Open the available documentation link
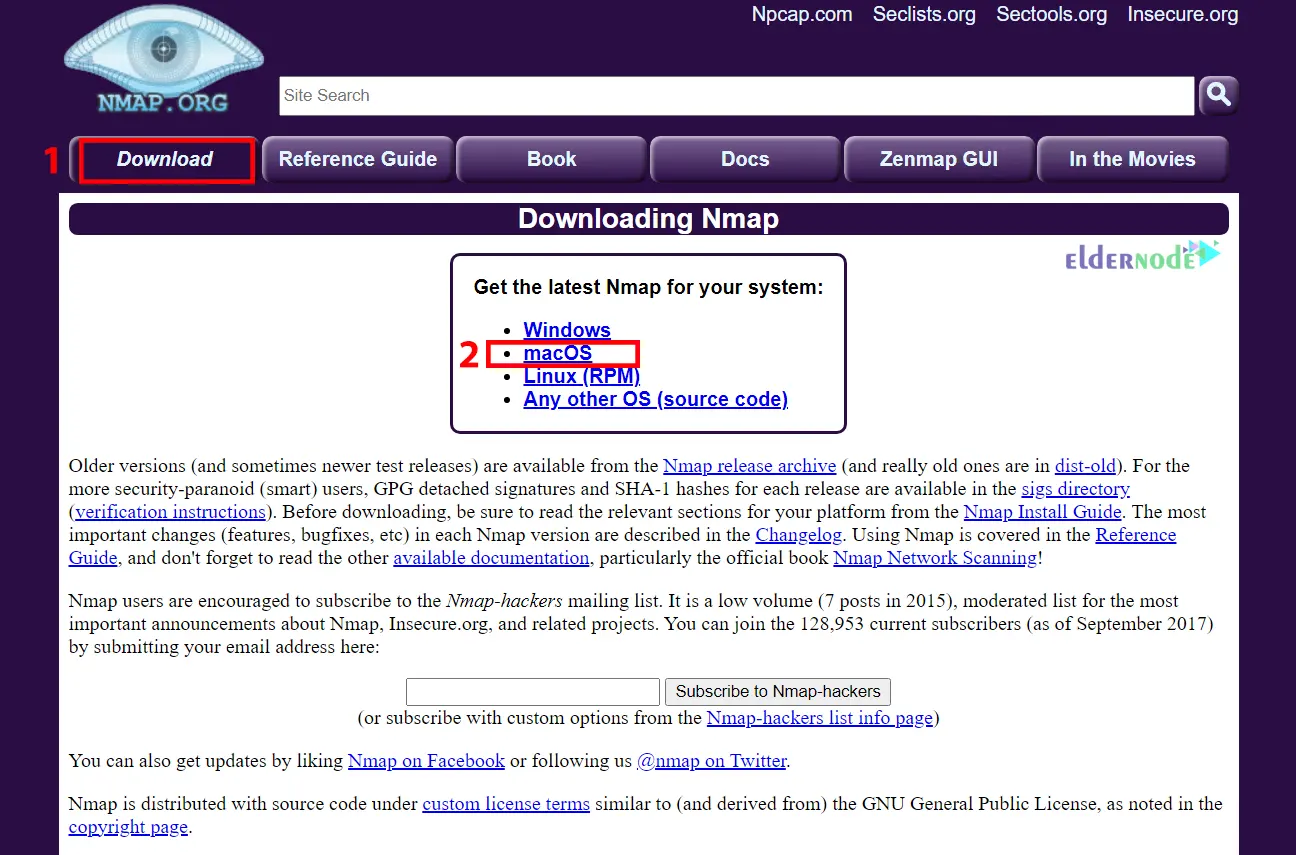 tap(491, 558)
